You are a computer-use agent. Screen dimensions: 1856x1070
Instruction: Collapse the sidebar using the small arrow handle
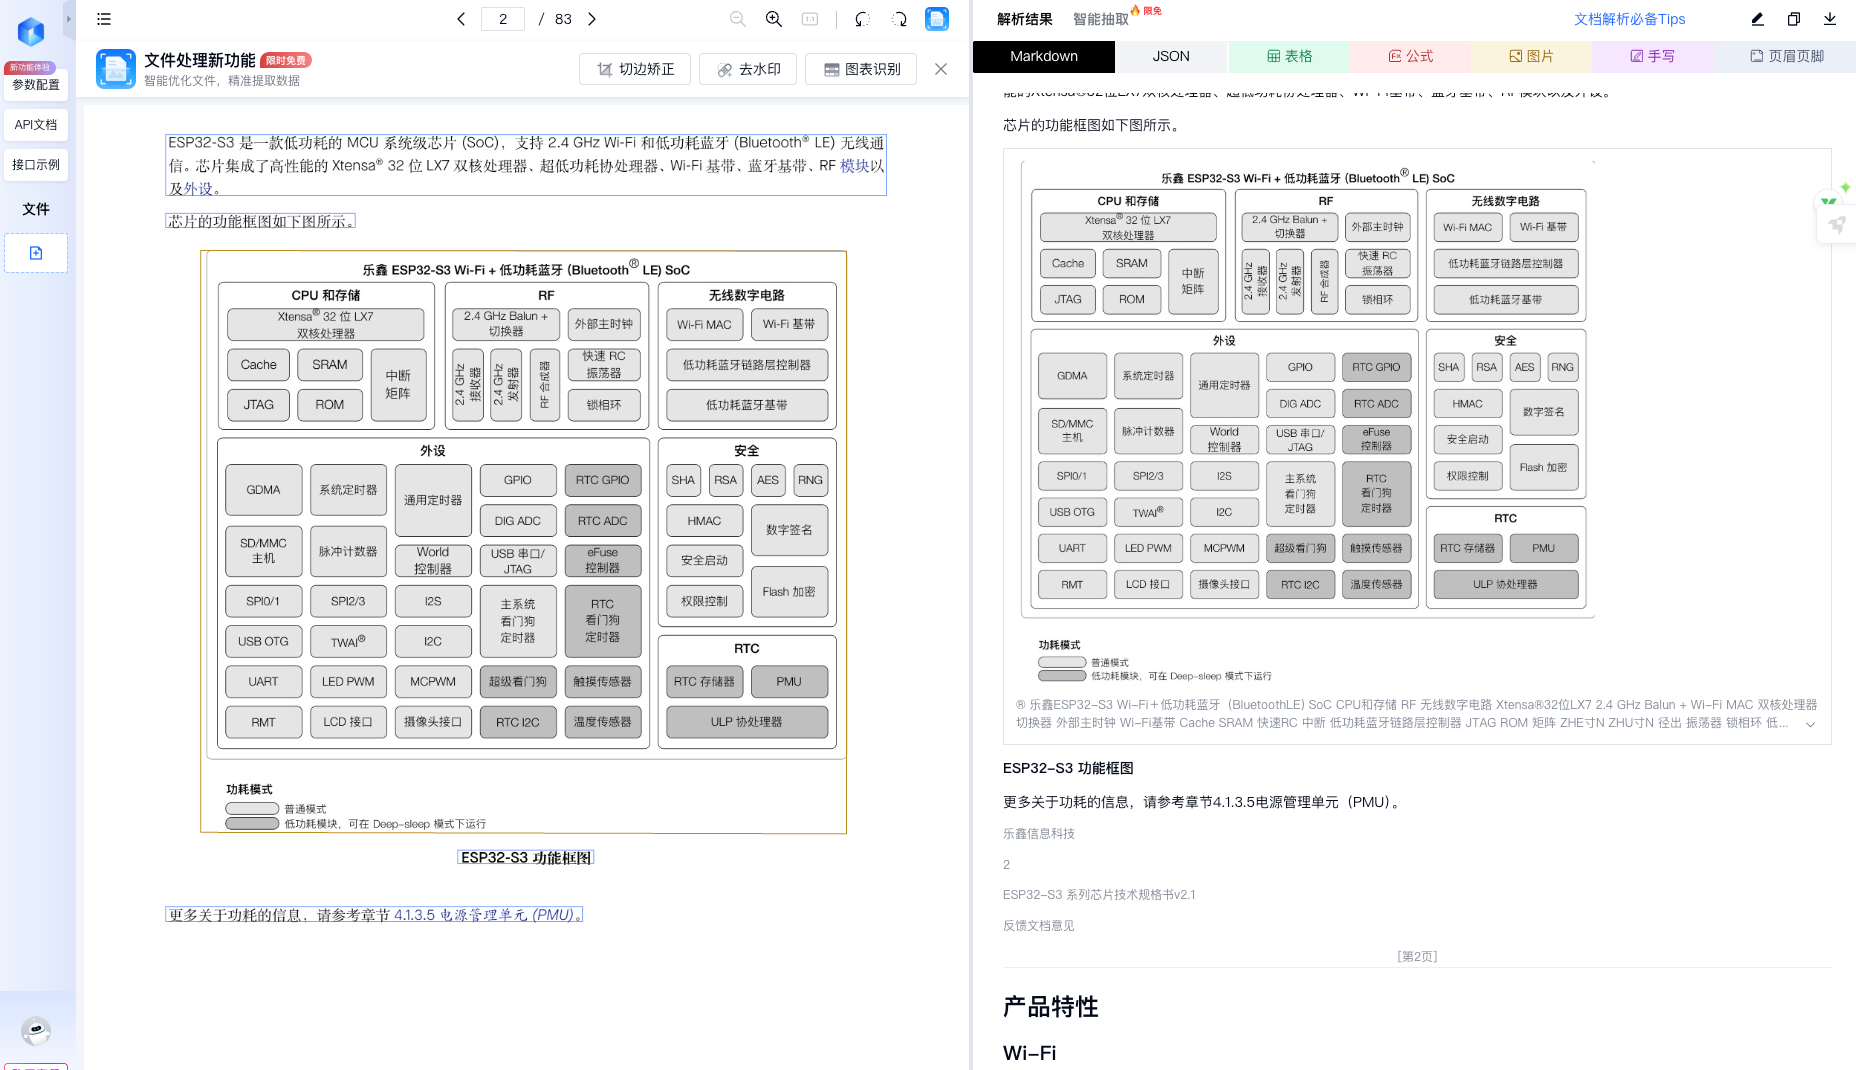69,19
